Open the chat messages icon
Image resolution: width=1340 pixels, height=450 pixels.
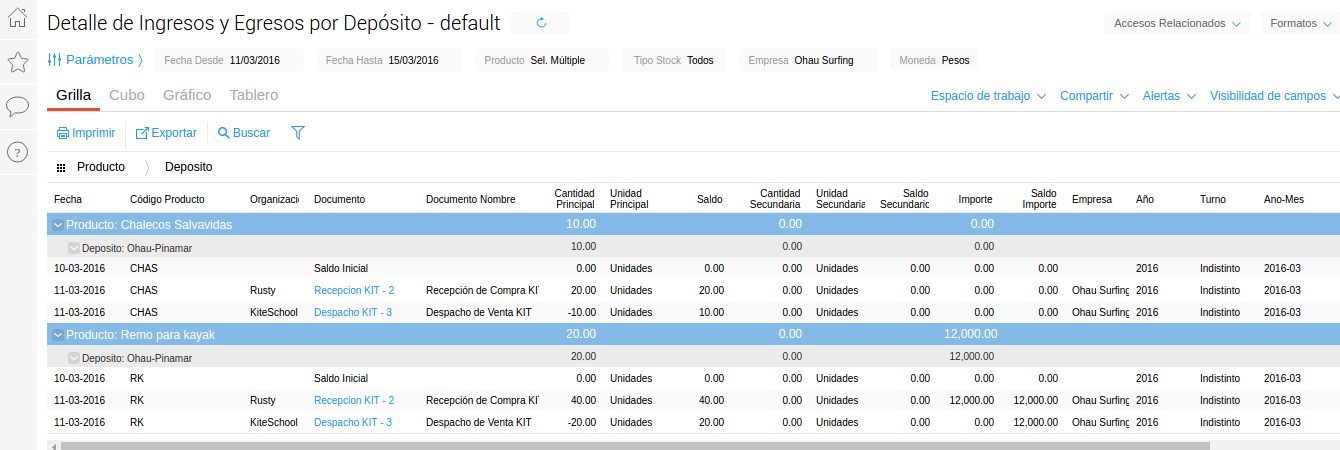click(x=17, y=106)
